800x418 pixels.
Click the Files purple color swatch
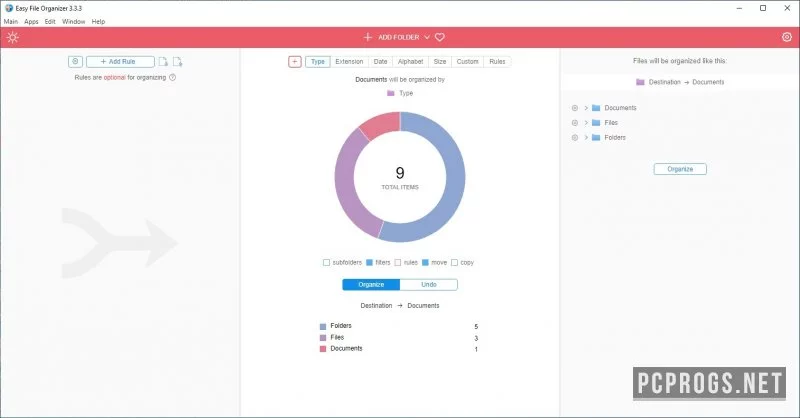coord(322,338)
